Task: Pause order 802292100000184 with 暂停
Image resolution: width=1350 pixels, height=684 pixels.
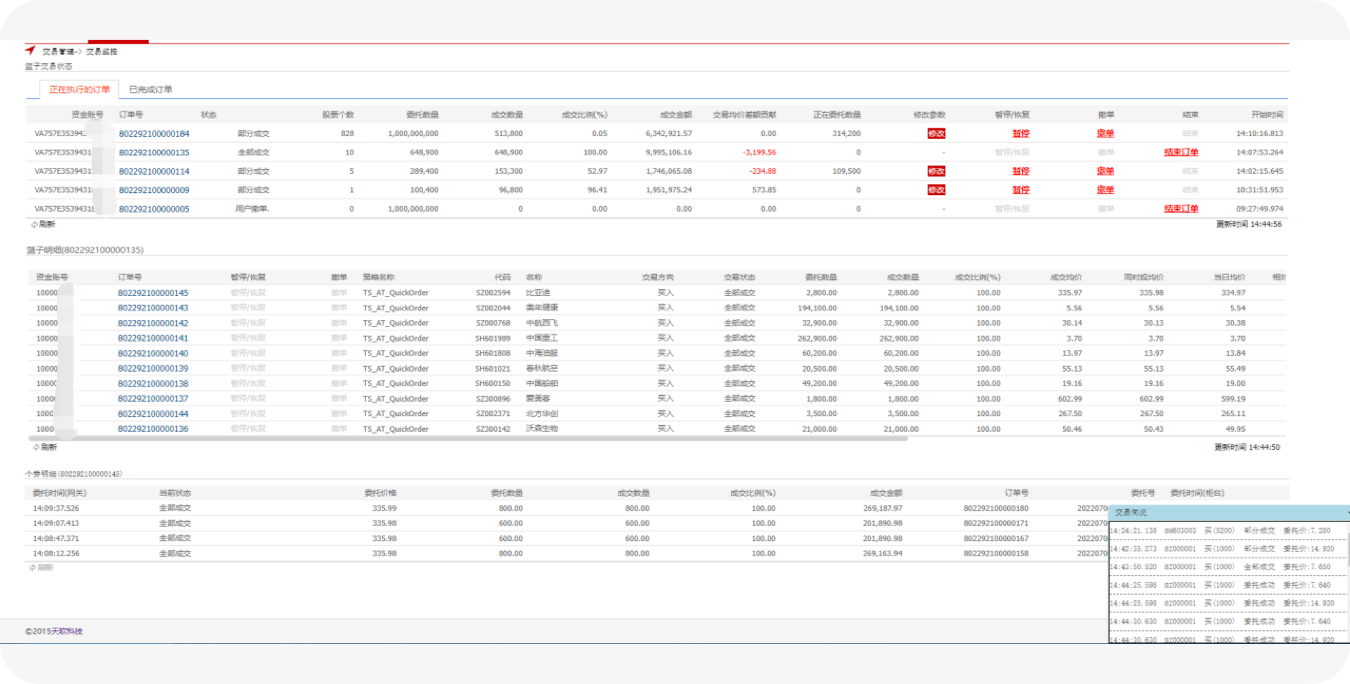Action: [x=1020, y=133]
